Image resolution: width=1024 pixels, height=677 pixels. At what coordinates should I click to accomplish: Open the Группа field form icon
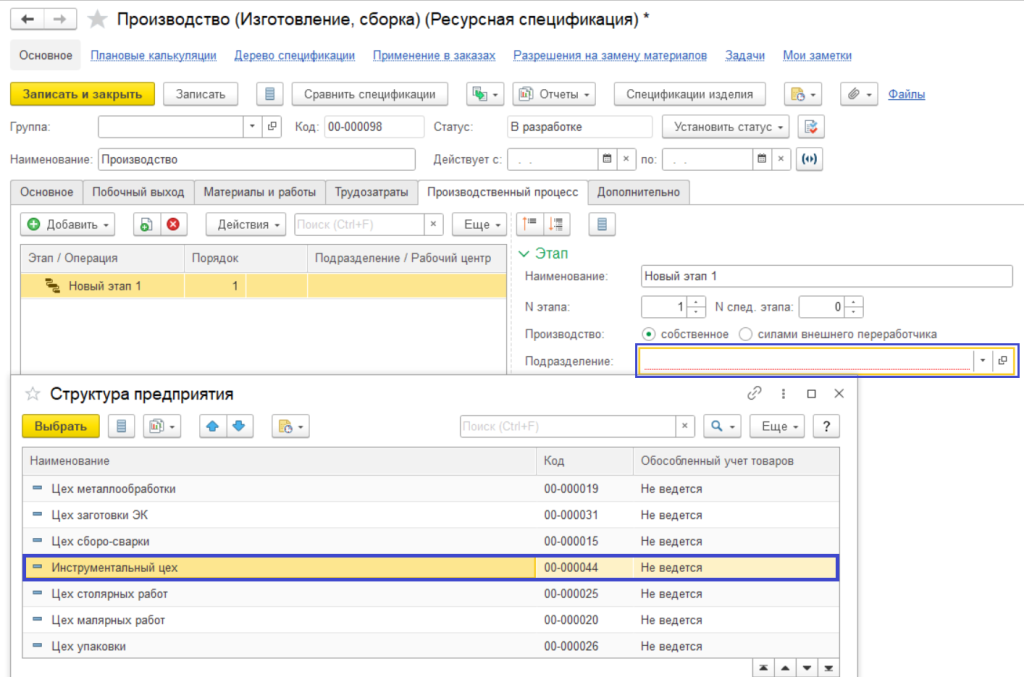[x=272, y=126]
